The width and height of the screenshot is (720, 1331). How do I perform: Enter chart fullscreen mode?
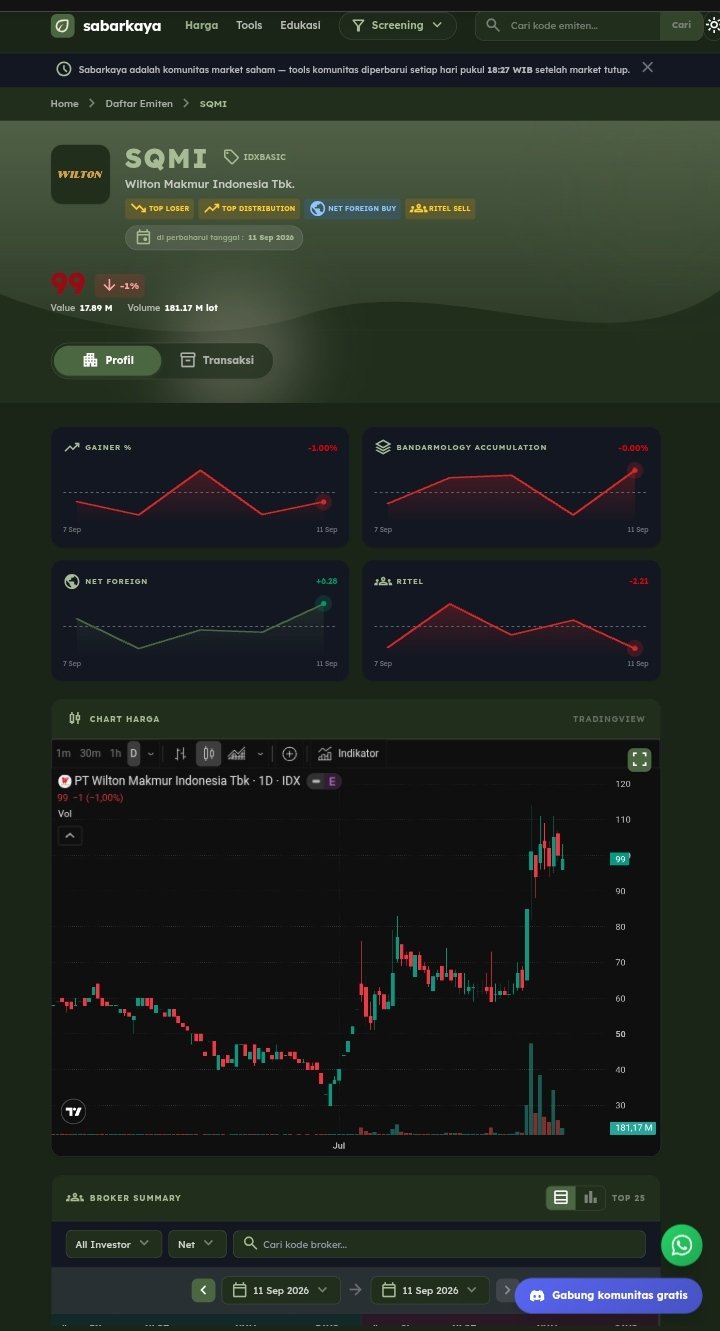[639, 759]
